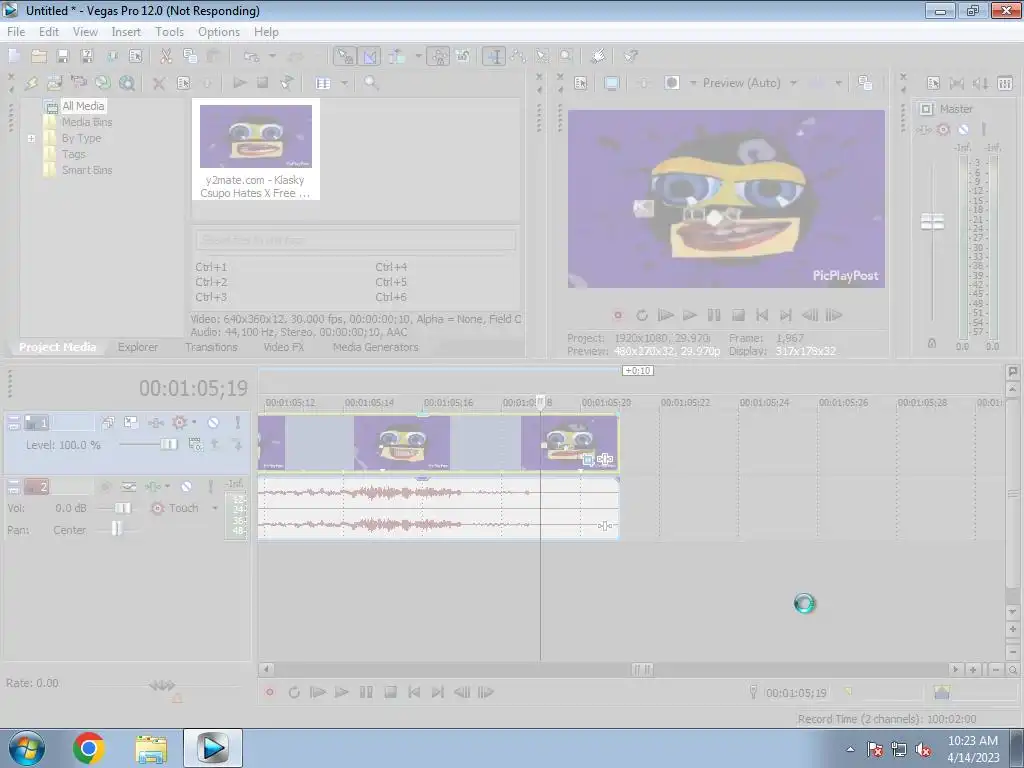
Task: Click the media bin search field
Action: [355, 240]
